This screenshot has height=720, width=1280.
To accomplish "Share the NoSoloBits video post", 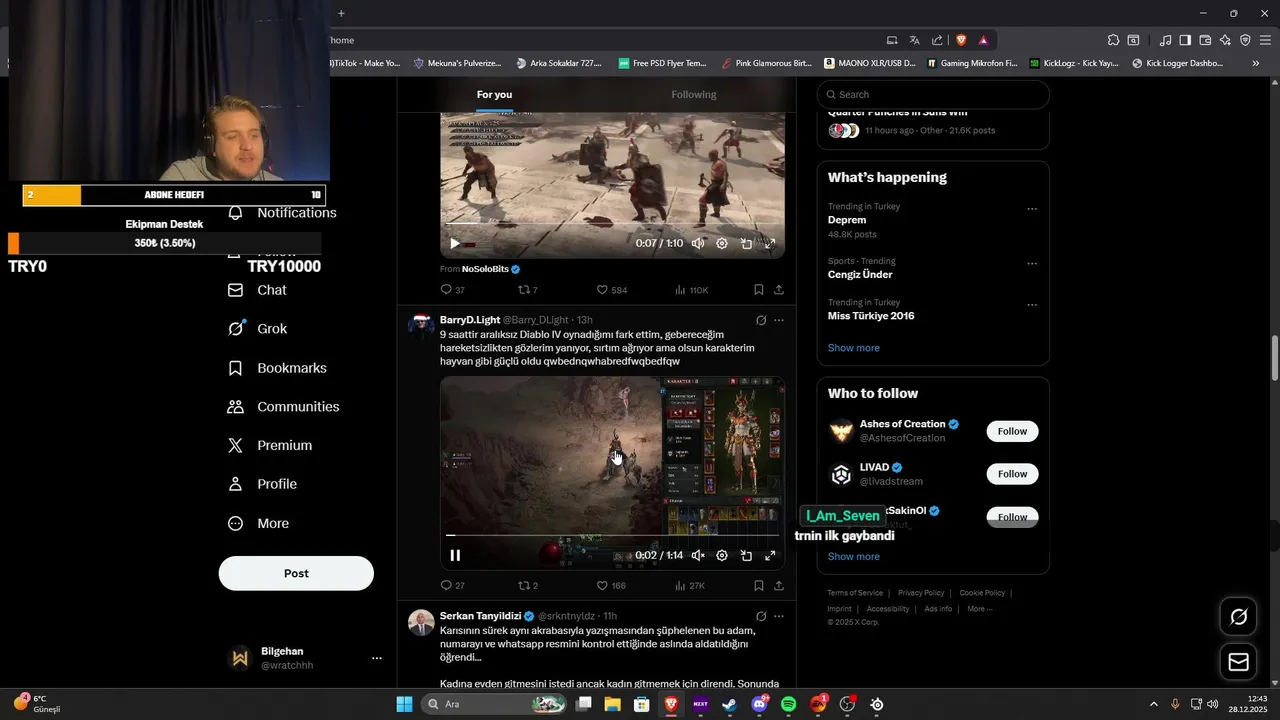I will coord(779,290).
